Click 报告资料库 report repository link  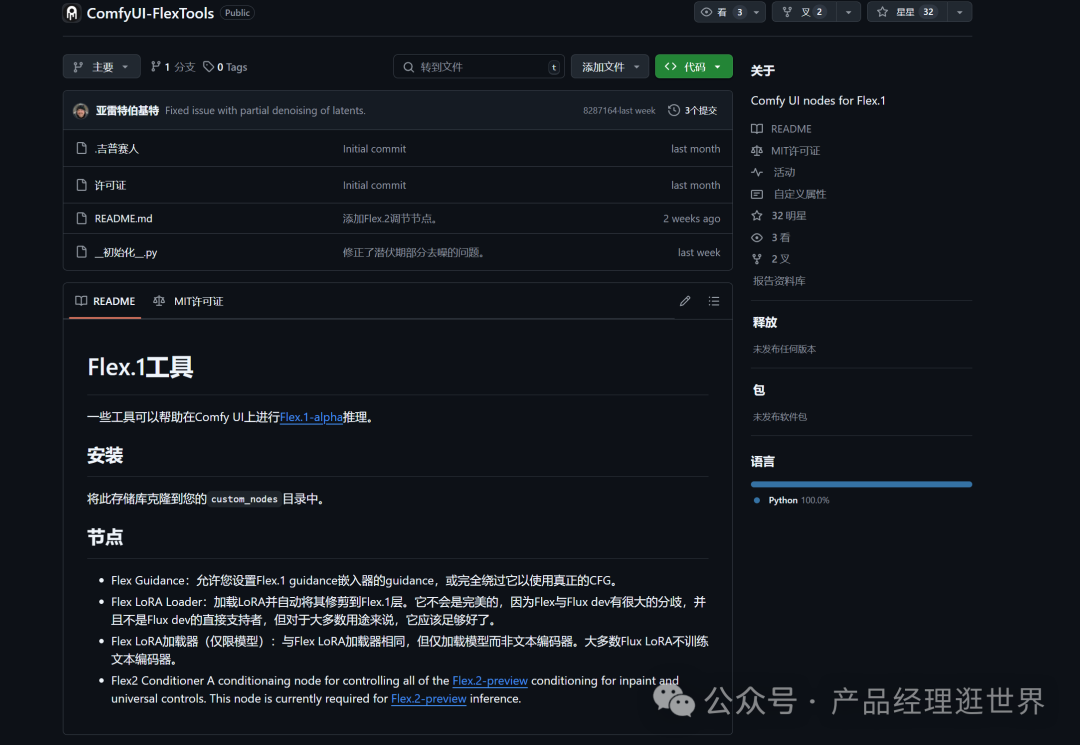click(779, 281)
